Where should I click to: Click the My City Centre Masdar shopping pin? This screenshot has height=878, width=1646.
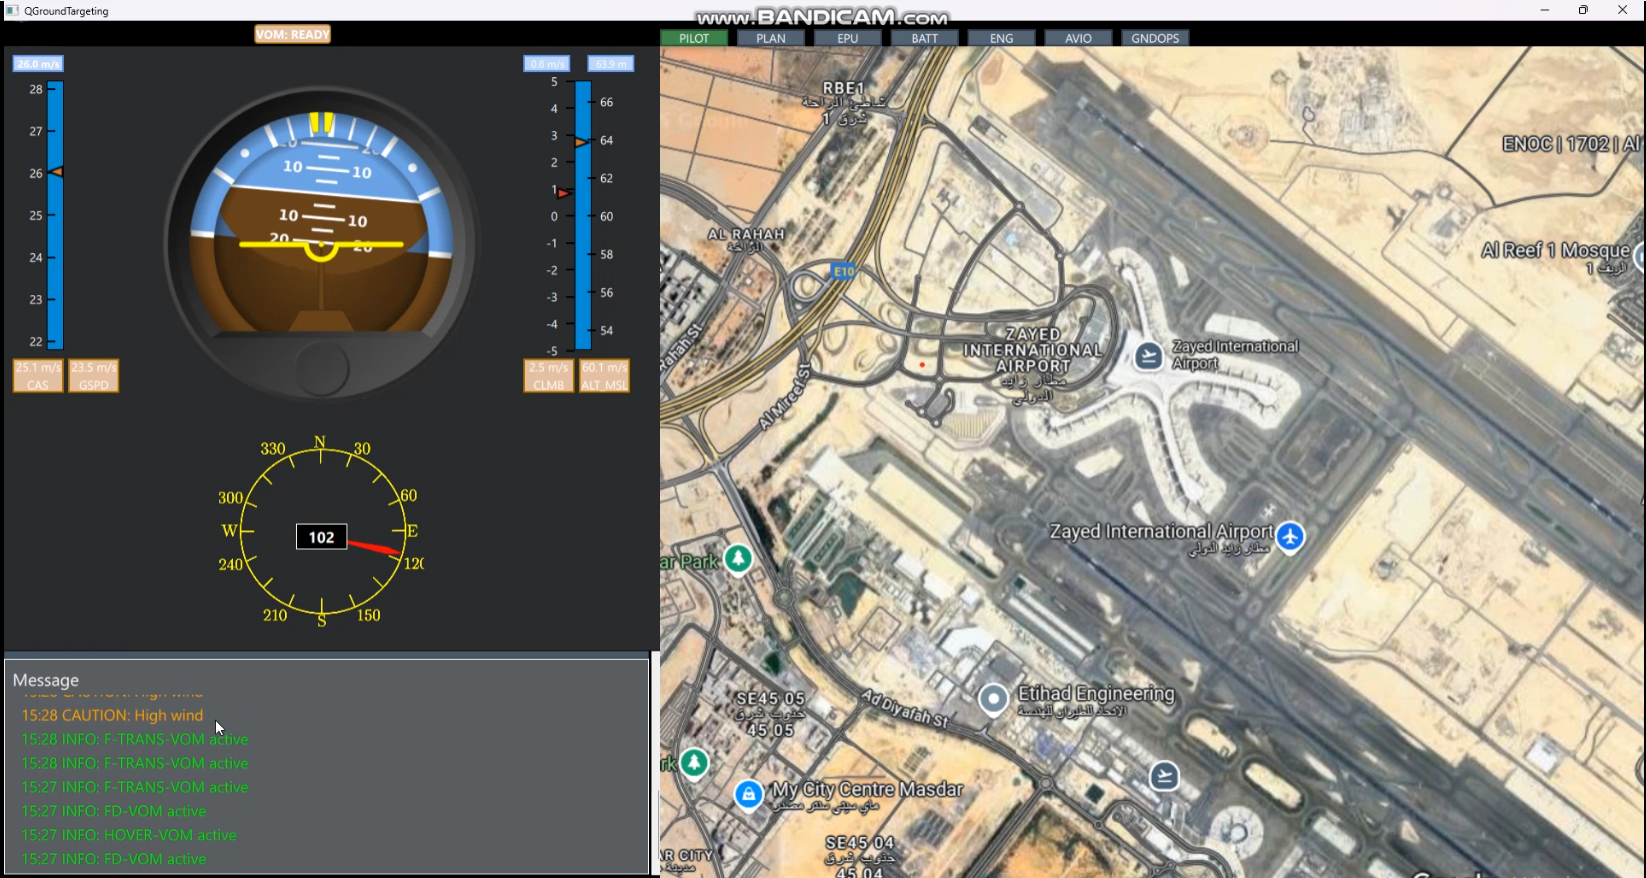click(748, 794)
